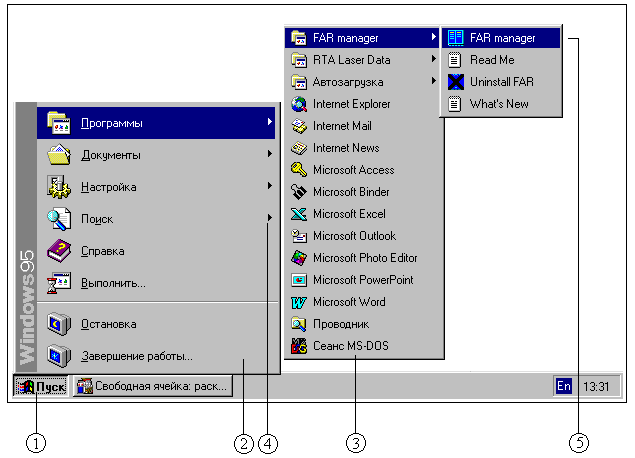Expand the FAR manager folder arrow
Screen dimensions: 635x458
point(434,37)
